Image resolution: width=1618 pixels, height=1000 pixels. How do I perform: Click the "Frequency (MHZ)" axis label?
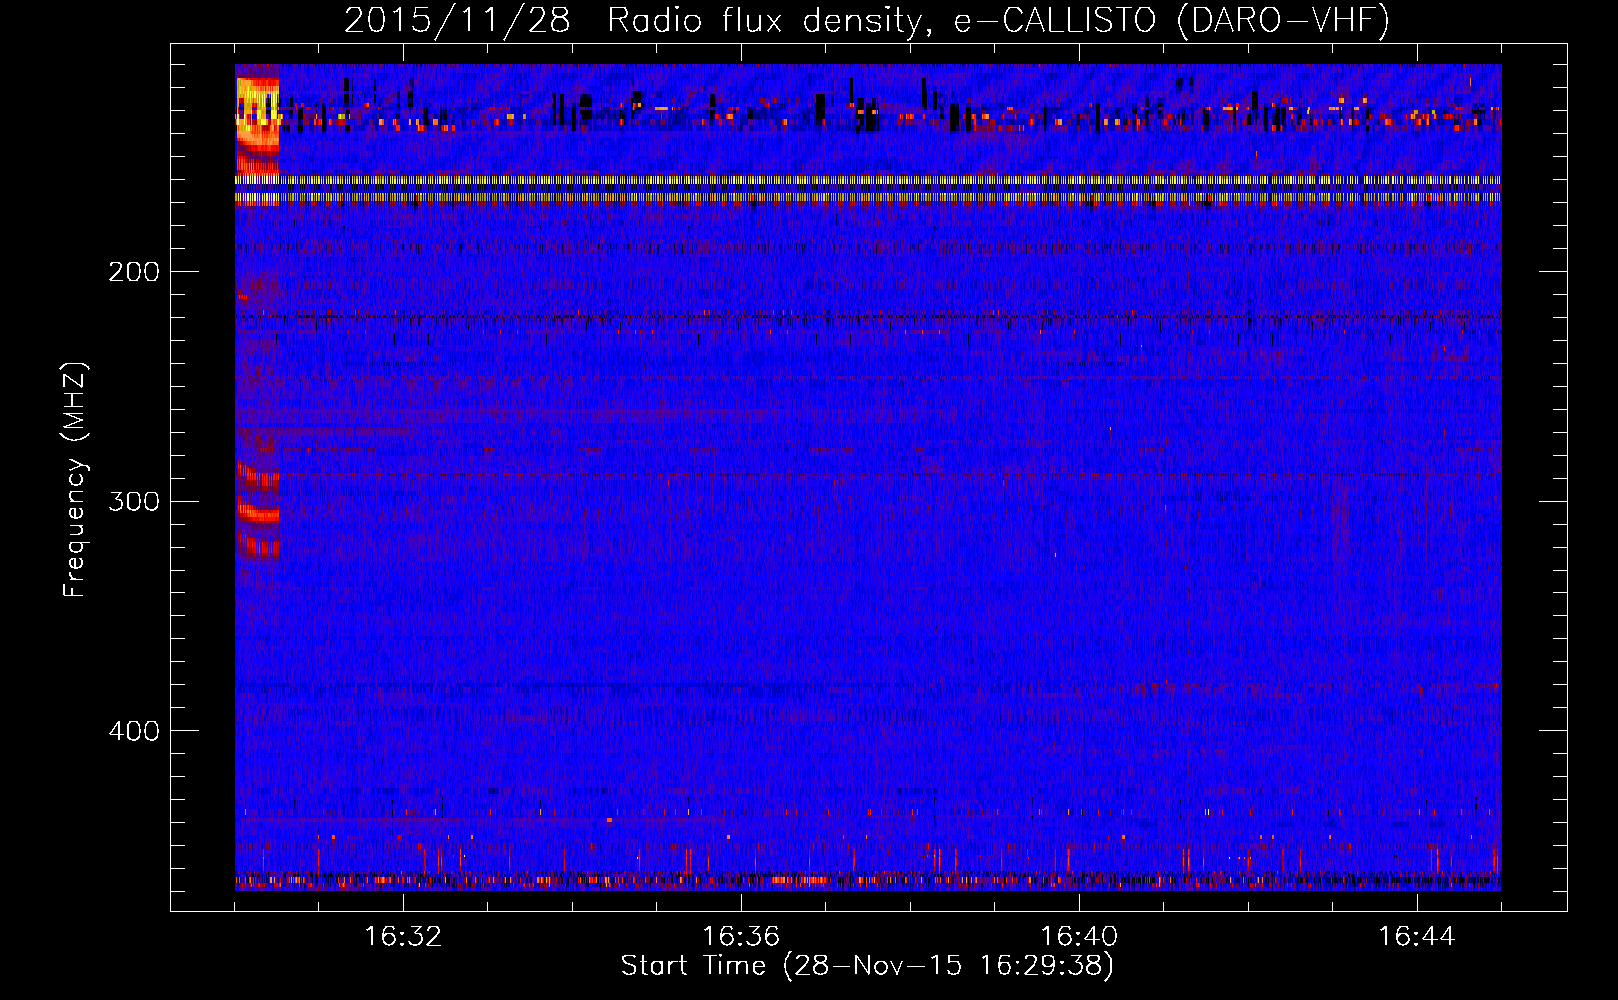point(75,479)
